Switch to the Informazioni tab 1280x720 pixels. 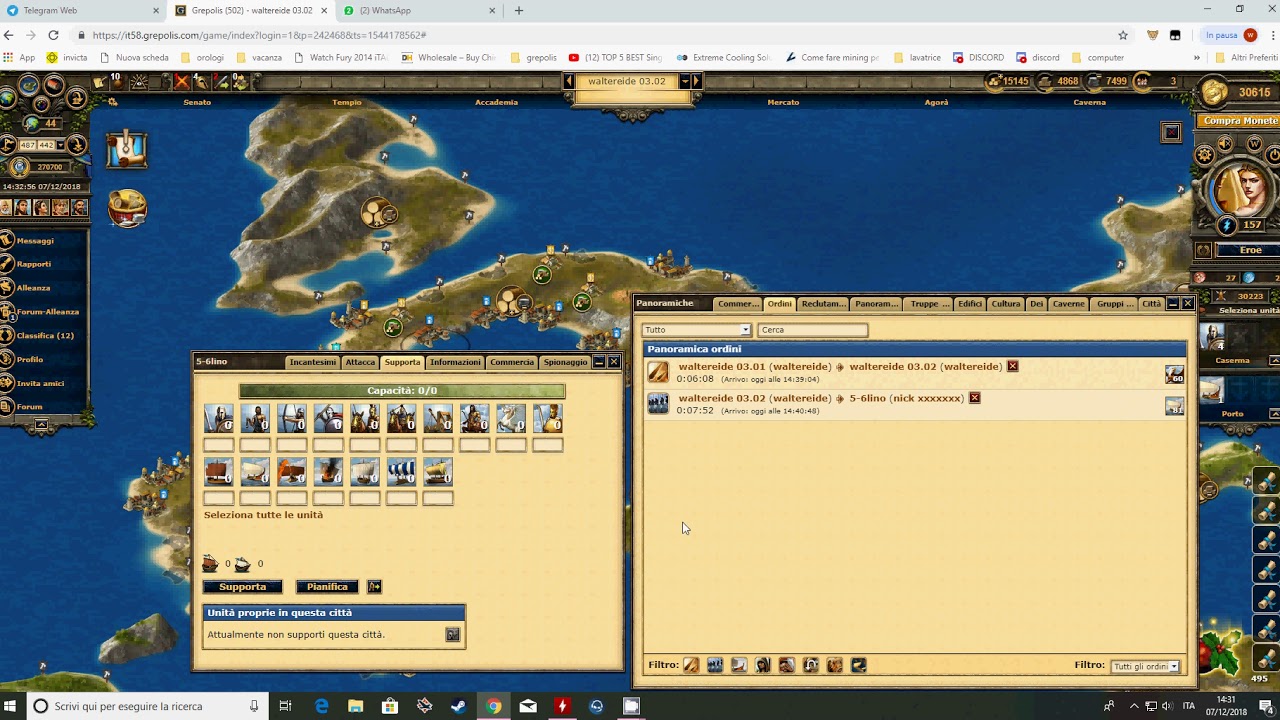point(455,362)
